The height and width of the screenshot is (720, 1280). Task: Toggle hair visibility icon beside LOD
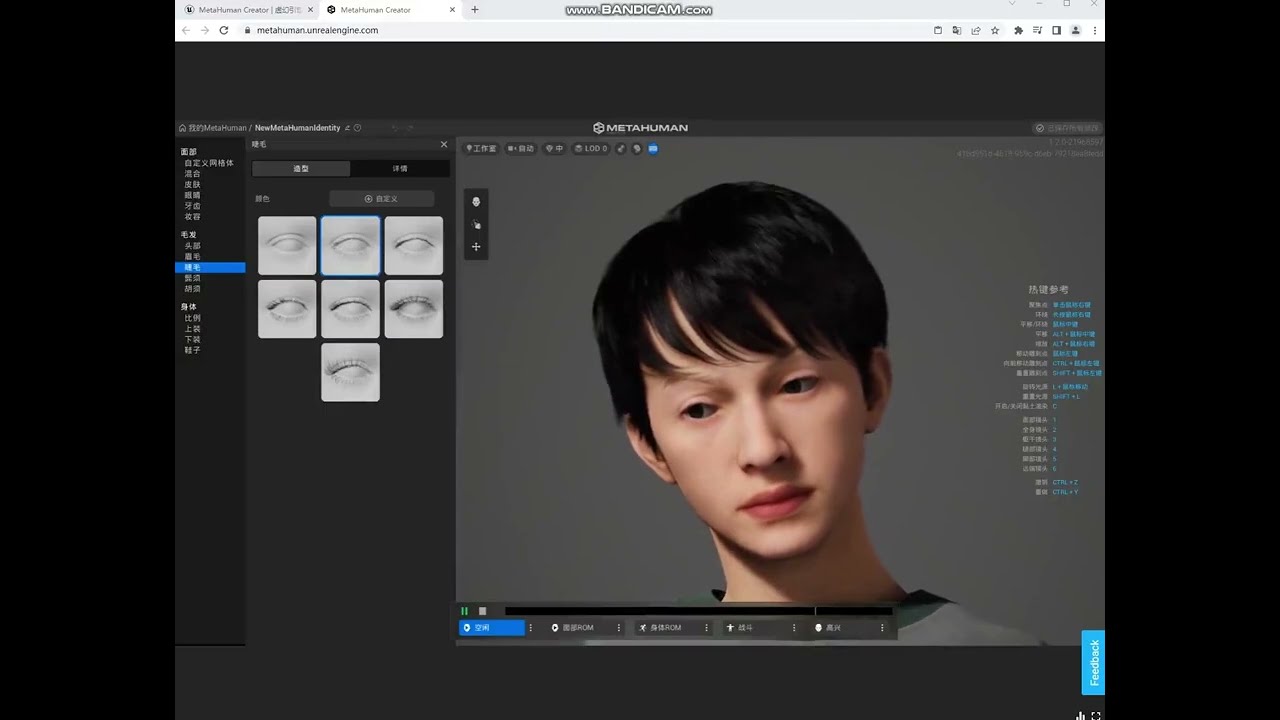(x=621, y=149)
